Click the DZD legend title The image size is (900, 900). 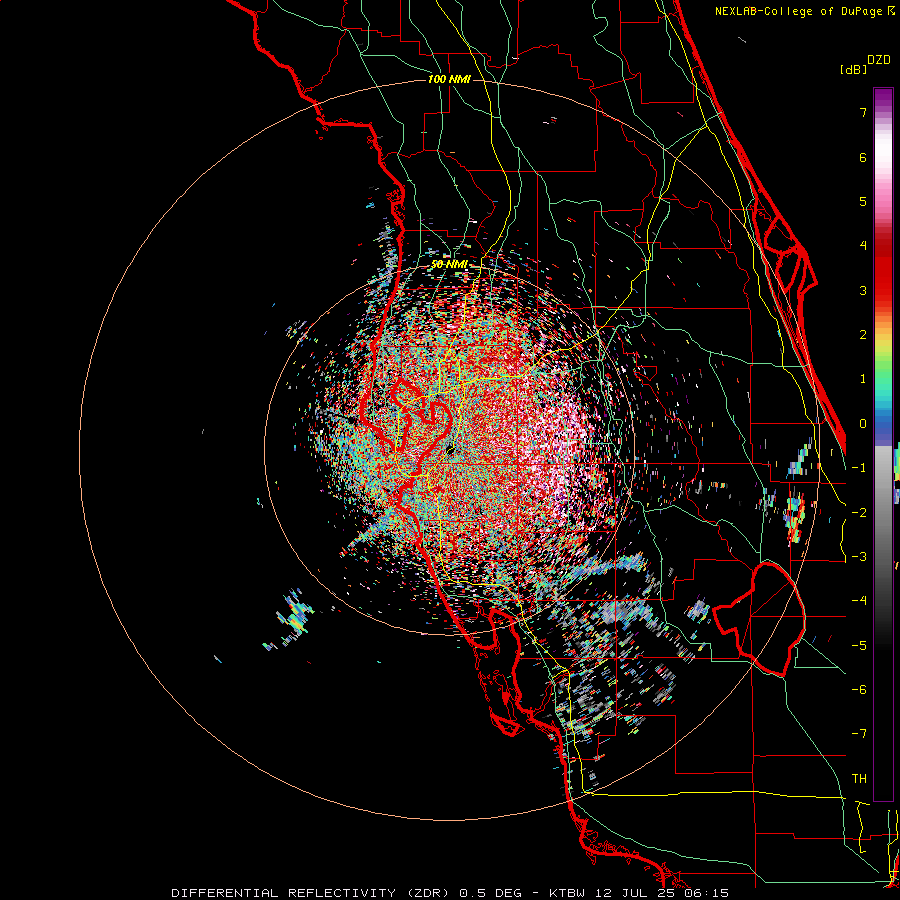pyautogui.click(x=879, y=60)
